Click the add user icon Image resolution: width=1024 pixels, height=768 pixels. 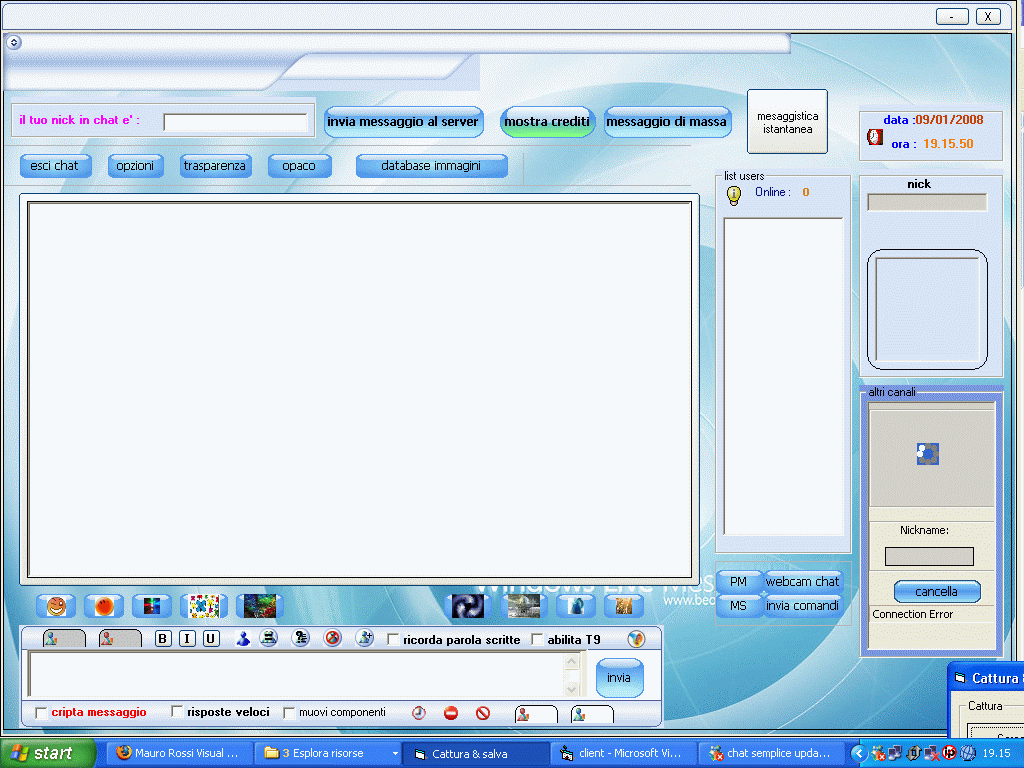tap(364, 638)
